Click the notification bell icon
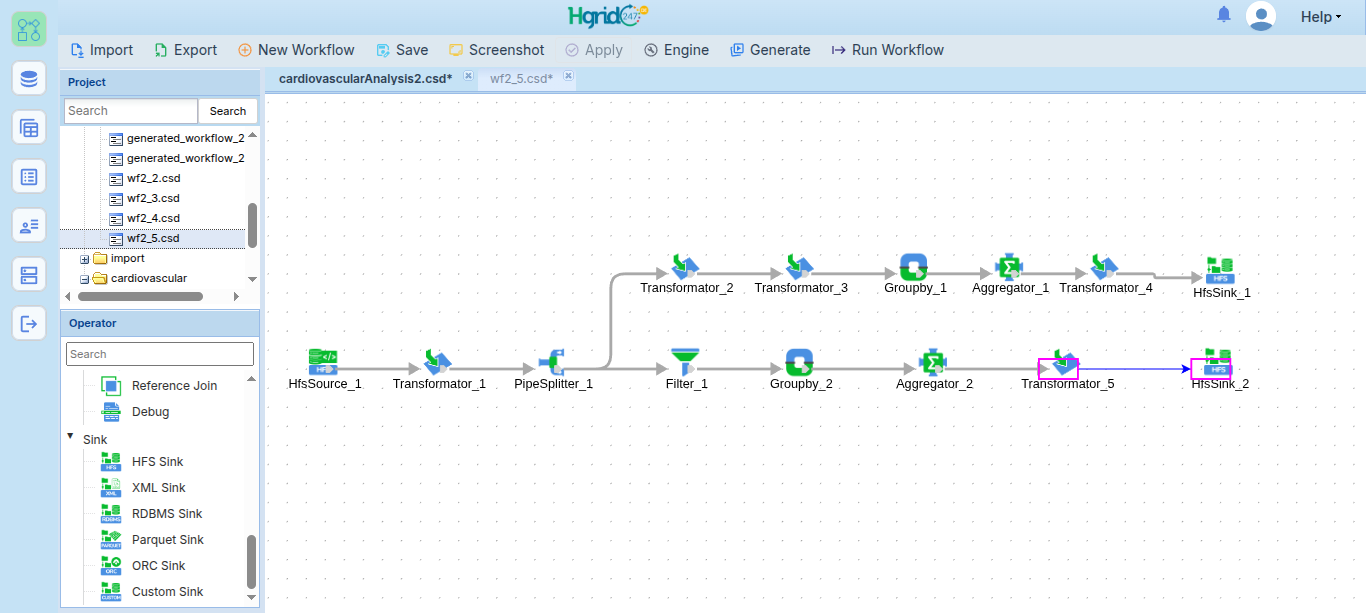 click(1224, 15)
